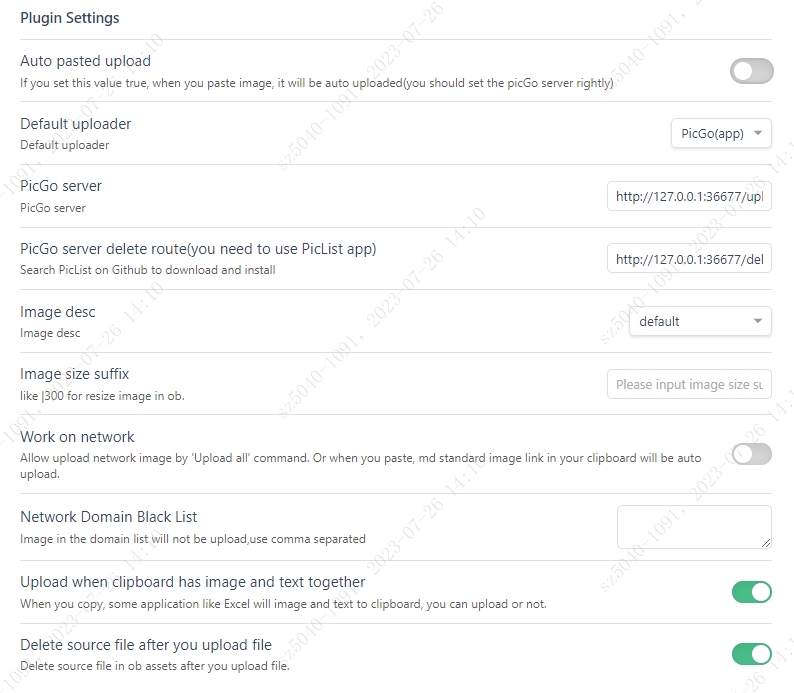The height and width of the screenshot is (693, 794).
Task: Click the Network Domain Black List title
Action: [x=108, y=516]
